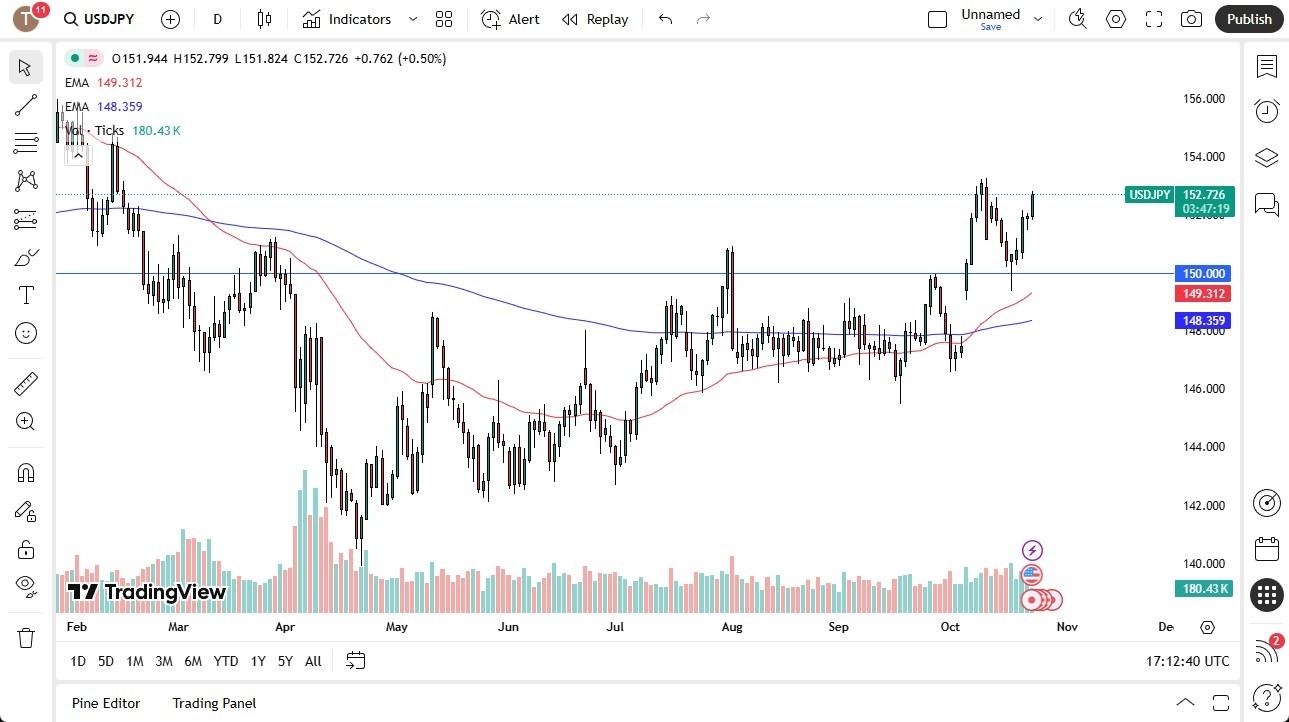1289x722 pixels.
Task: Open the Trading Panel tab
Action: (213, 703)
